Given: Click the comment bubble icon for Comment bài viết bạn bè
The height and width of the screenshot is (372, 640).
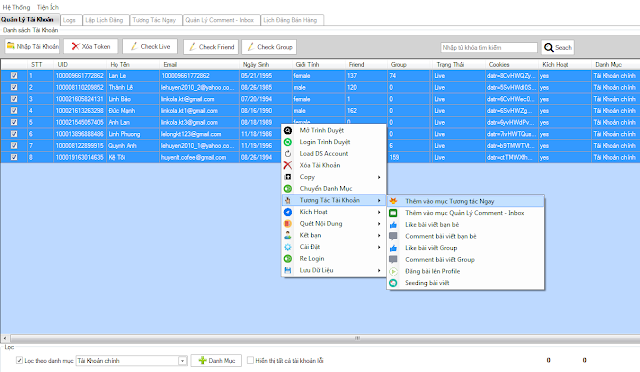Looking at the screenshot, I should [393, 236].
